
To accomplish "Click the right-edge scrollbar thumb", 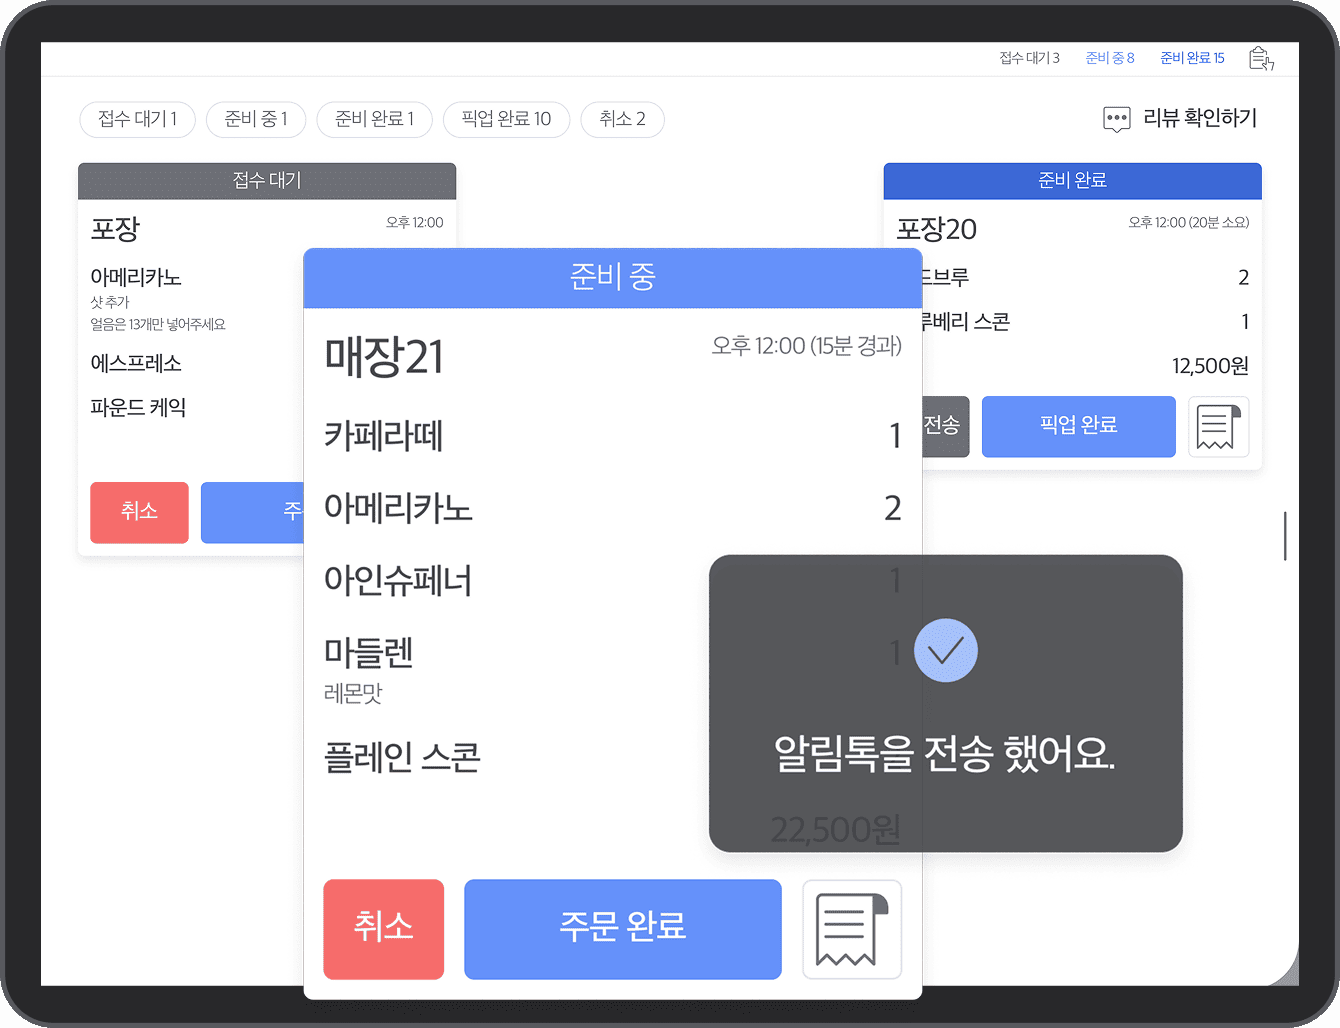I will click(x=1284, y=536).
